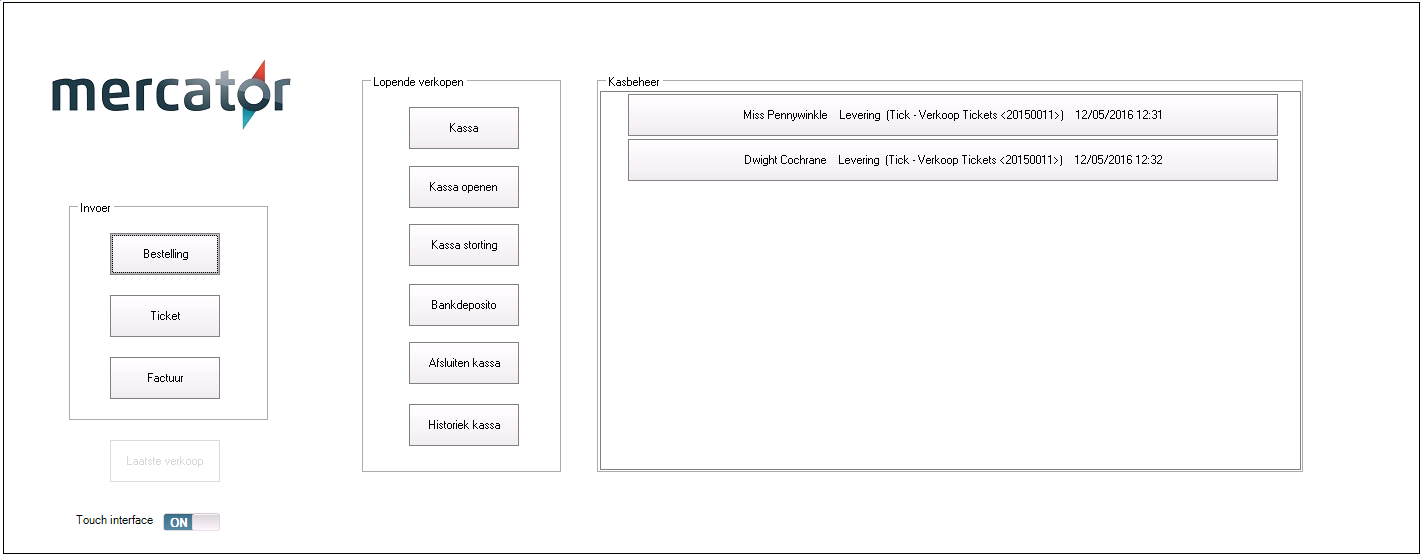
Task: Choose Afsluiten kassa
Action: pos(464,363)
